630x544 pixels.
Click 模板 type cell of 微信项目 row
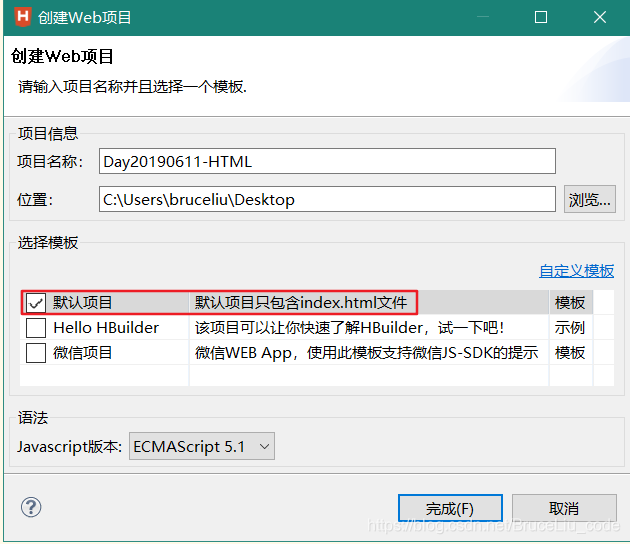pos(570,353)
